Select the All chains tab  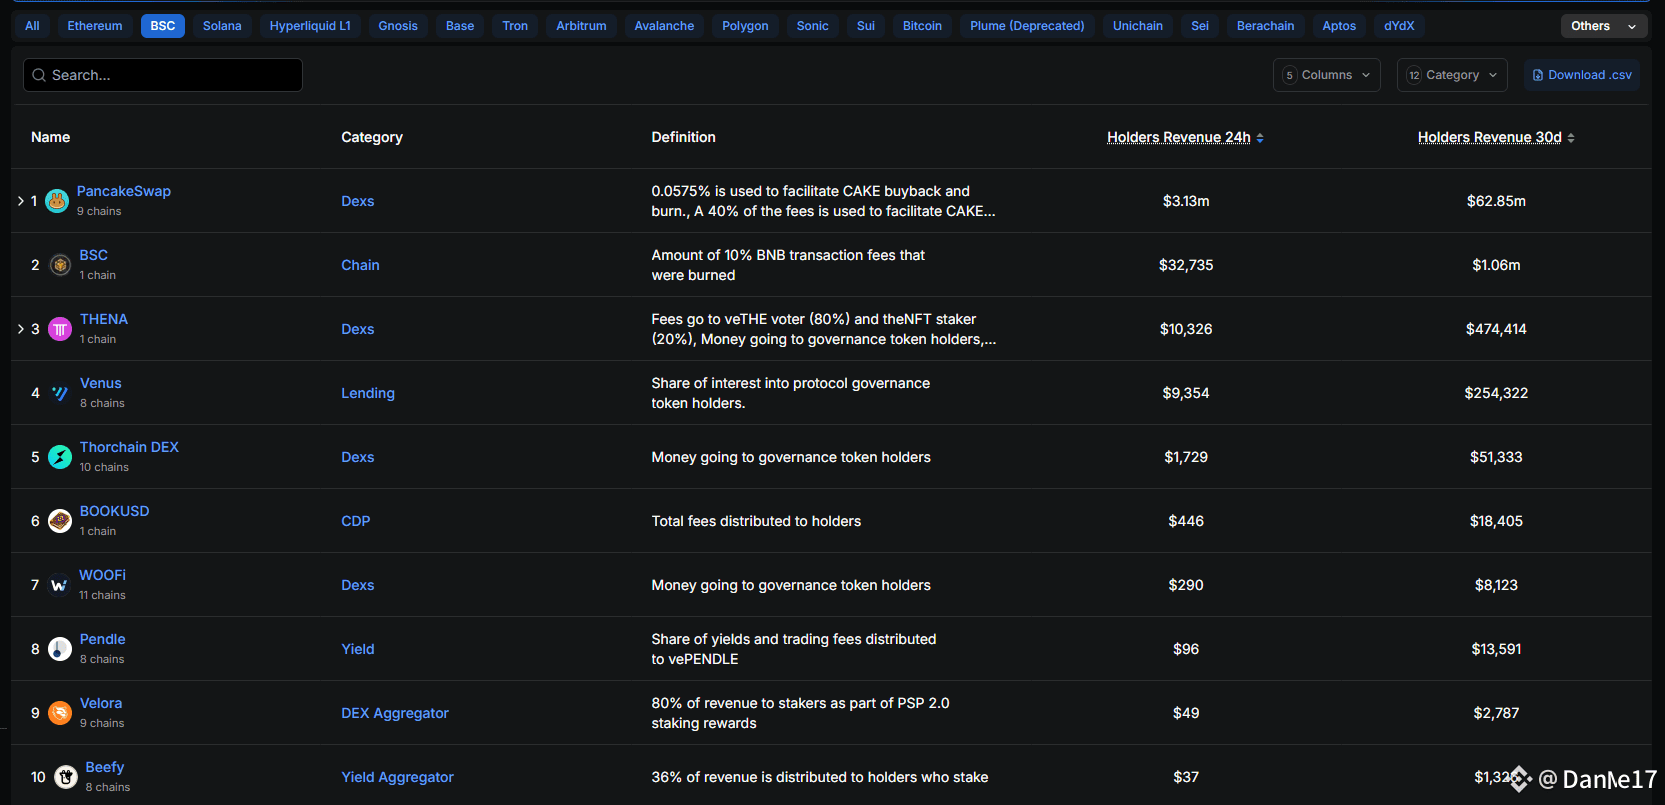point(32,26)
